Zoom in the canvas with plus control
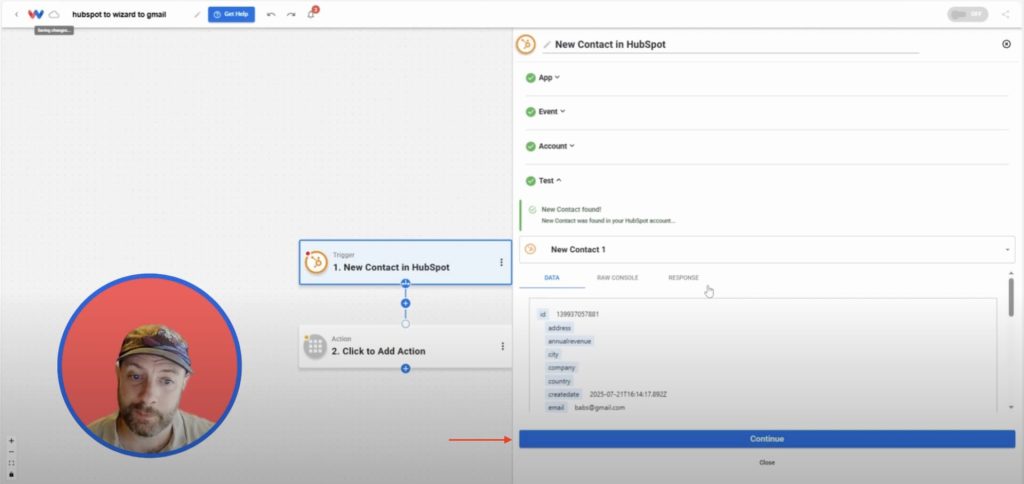Viewport: 1024px width, 484px height. pos(11,441)
